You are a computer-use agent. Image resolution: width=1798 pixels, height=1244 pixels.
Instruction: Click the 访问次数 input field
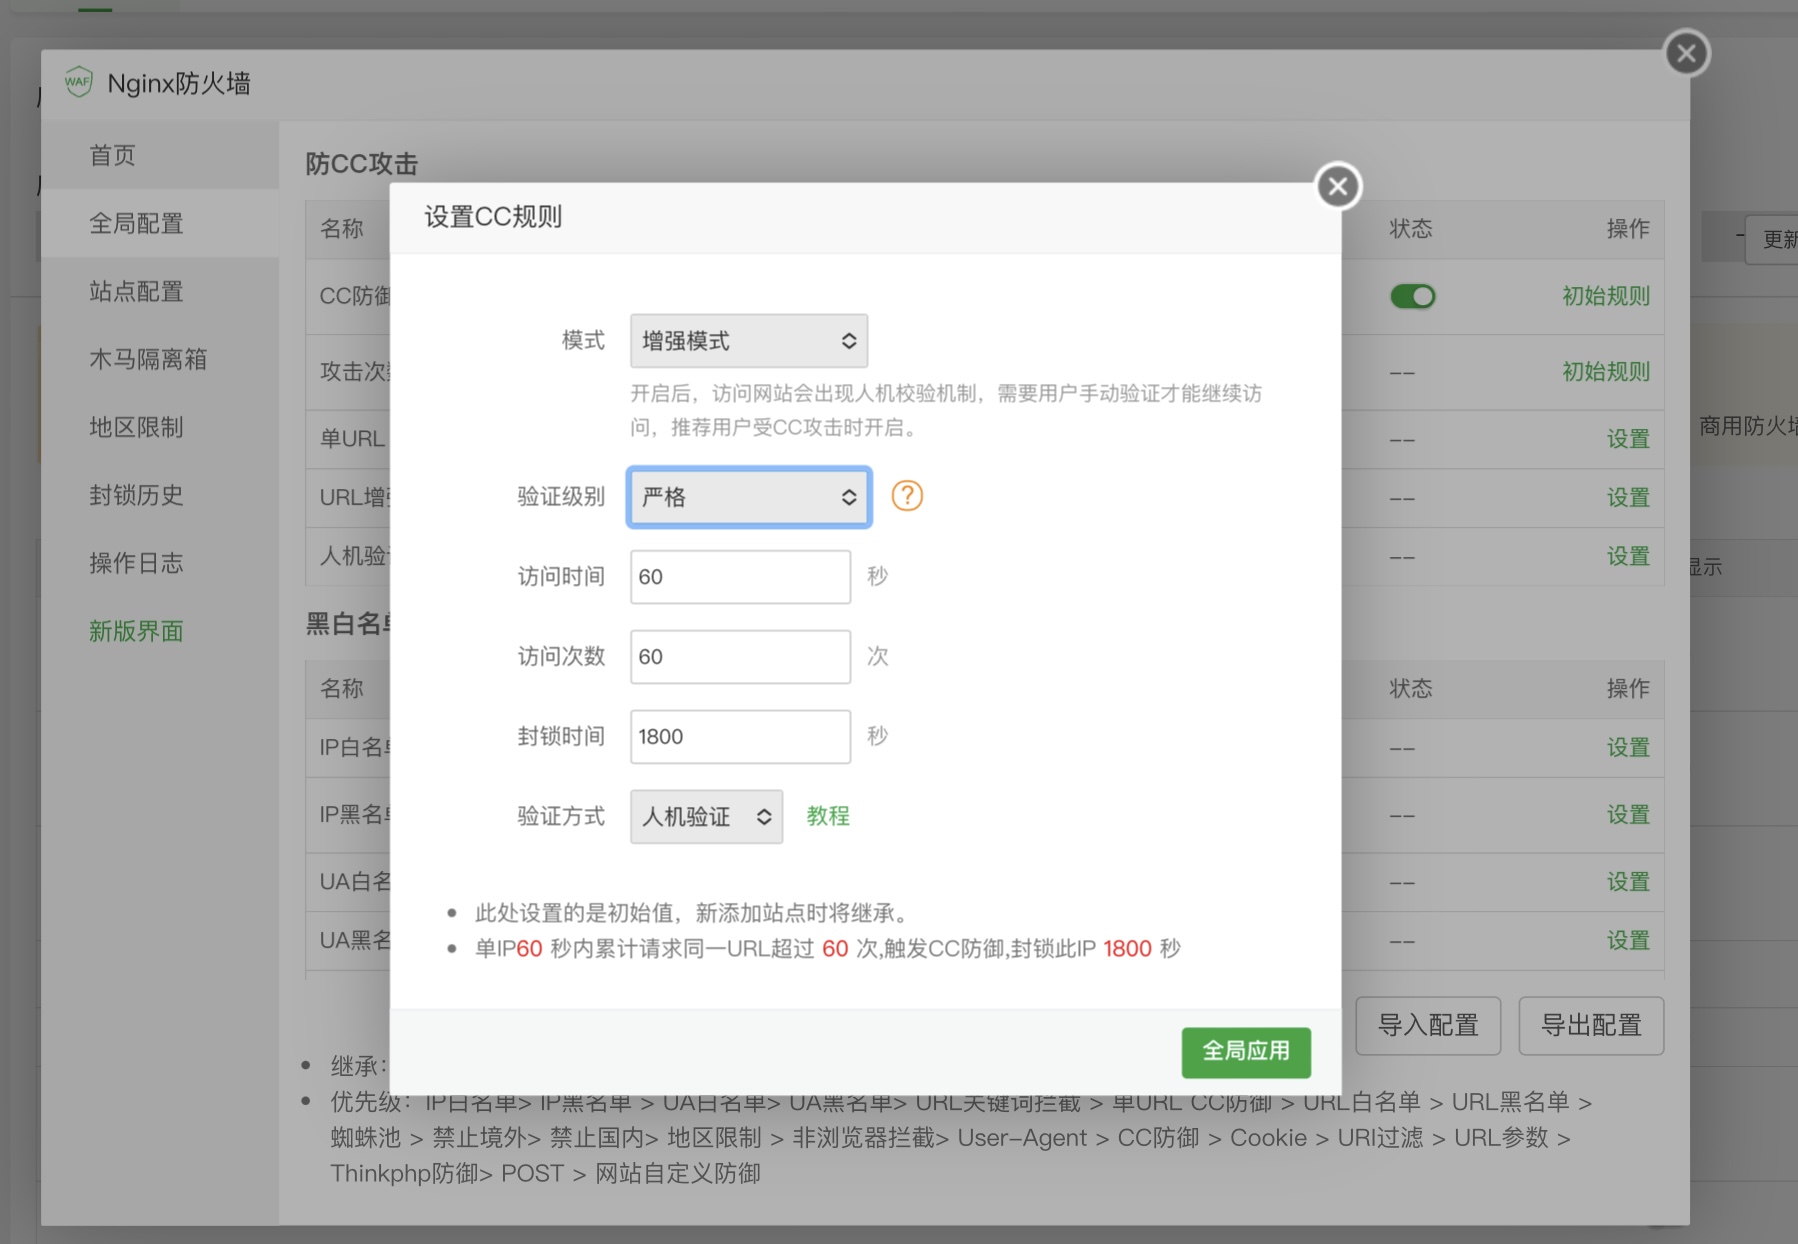pos(740,657)
